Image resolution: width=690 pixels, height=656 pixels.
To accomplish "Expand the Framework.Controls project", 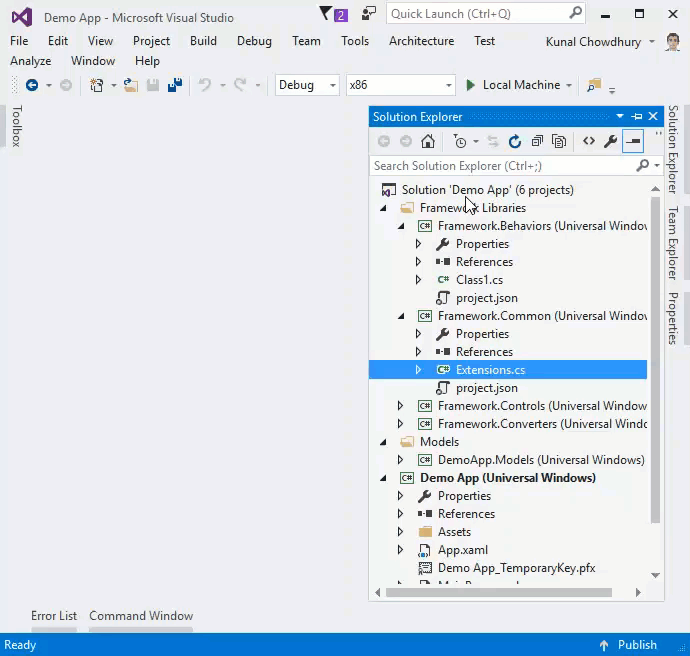I will 400,406.
